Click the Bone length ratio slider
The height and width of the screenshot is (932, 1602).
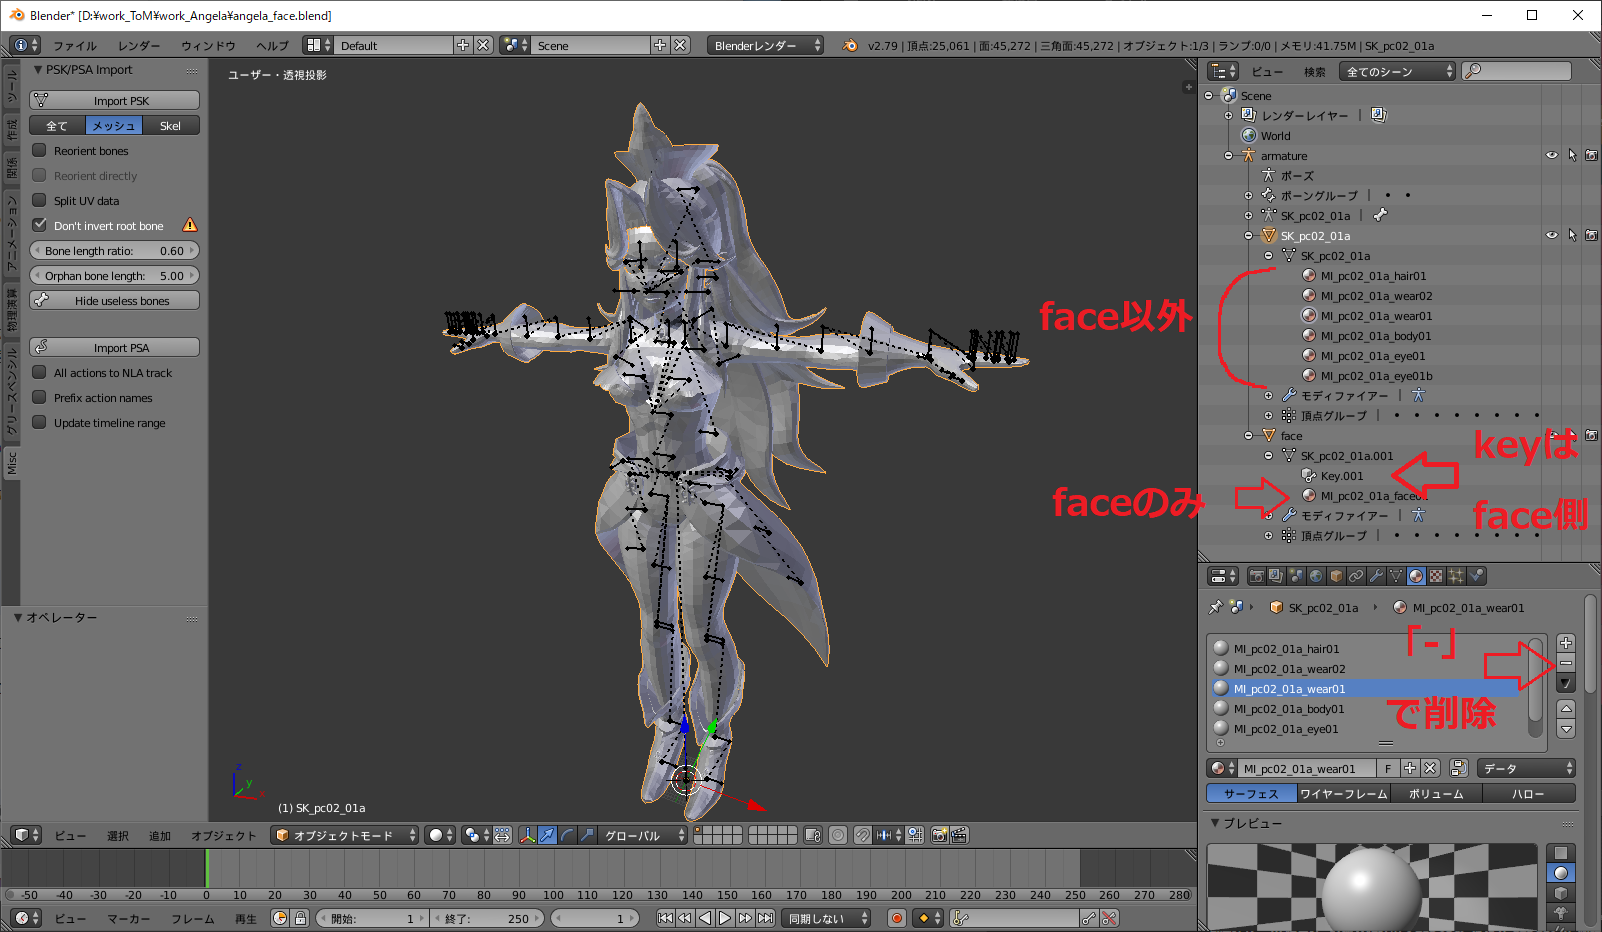coord(114,251)
